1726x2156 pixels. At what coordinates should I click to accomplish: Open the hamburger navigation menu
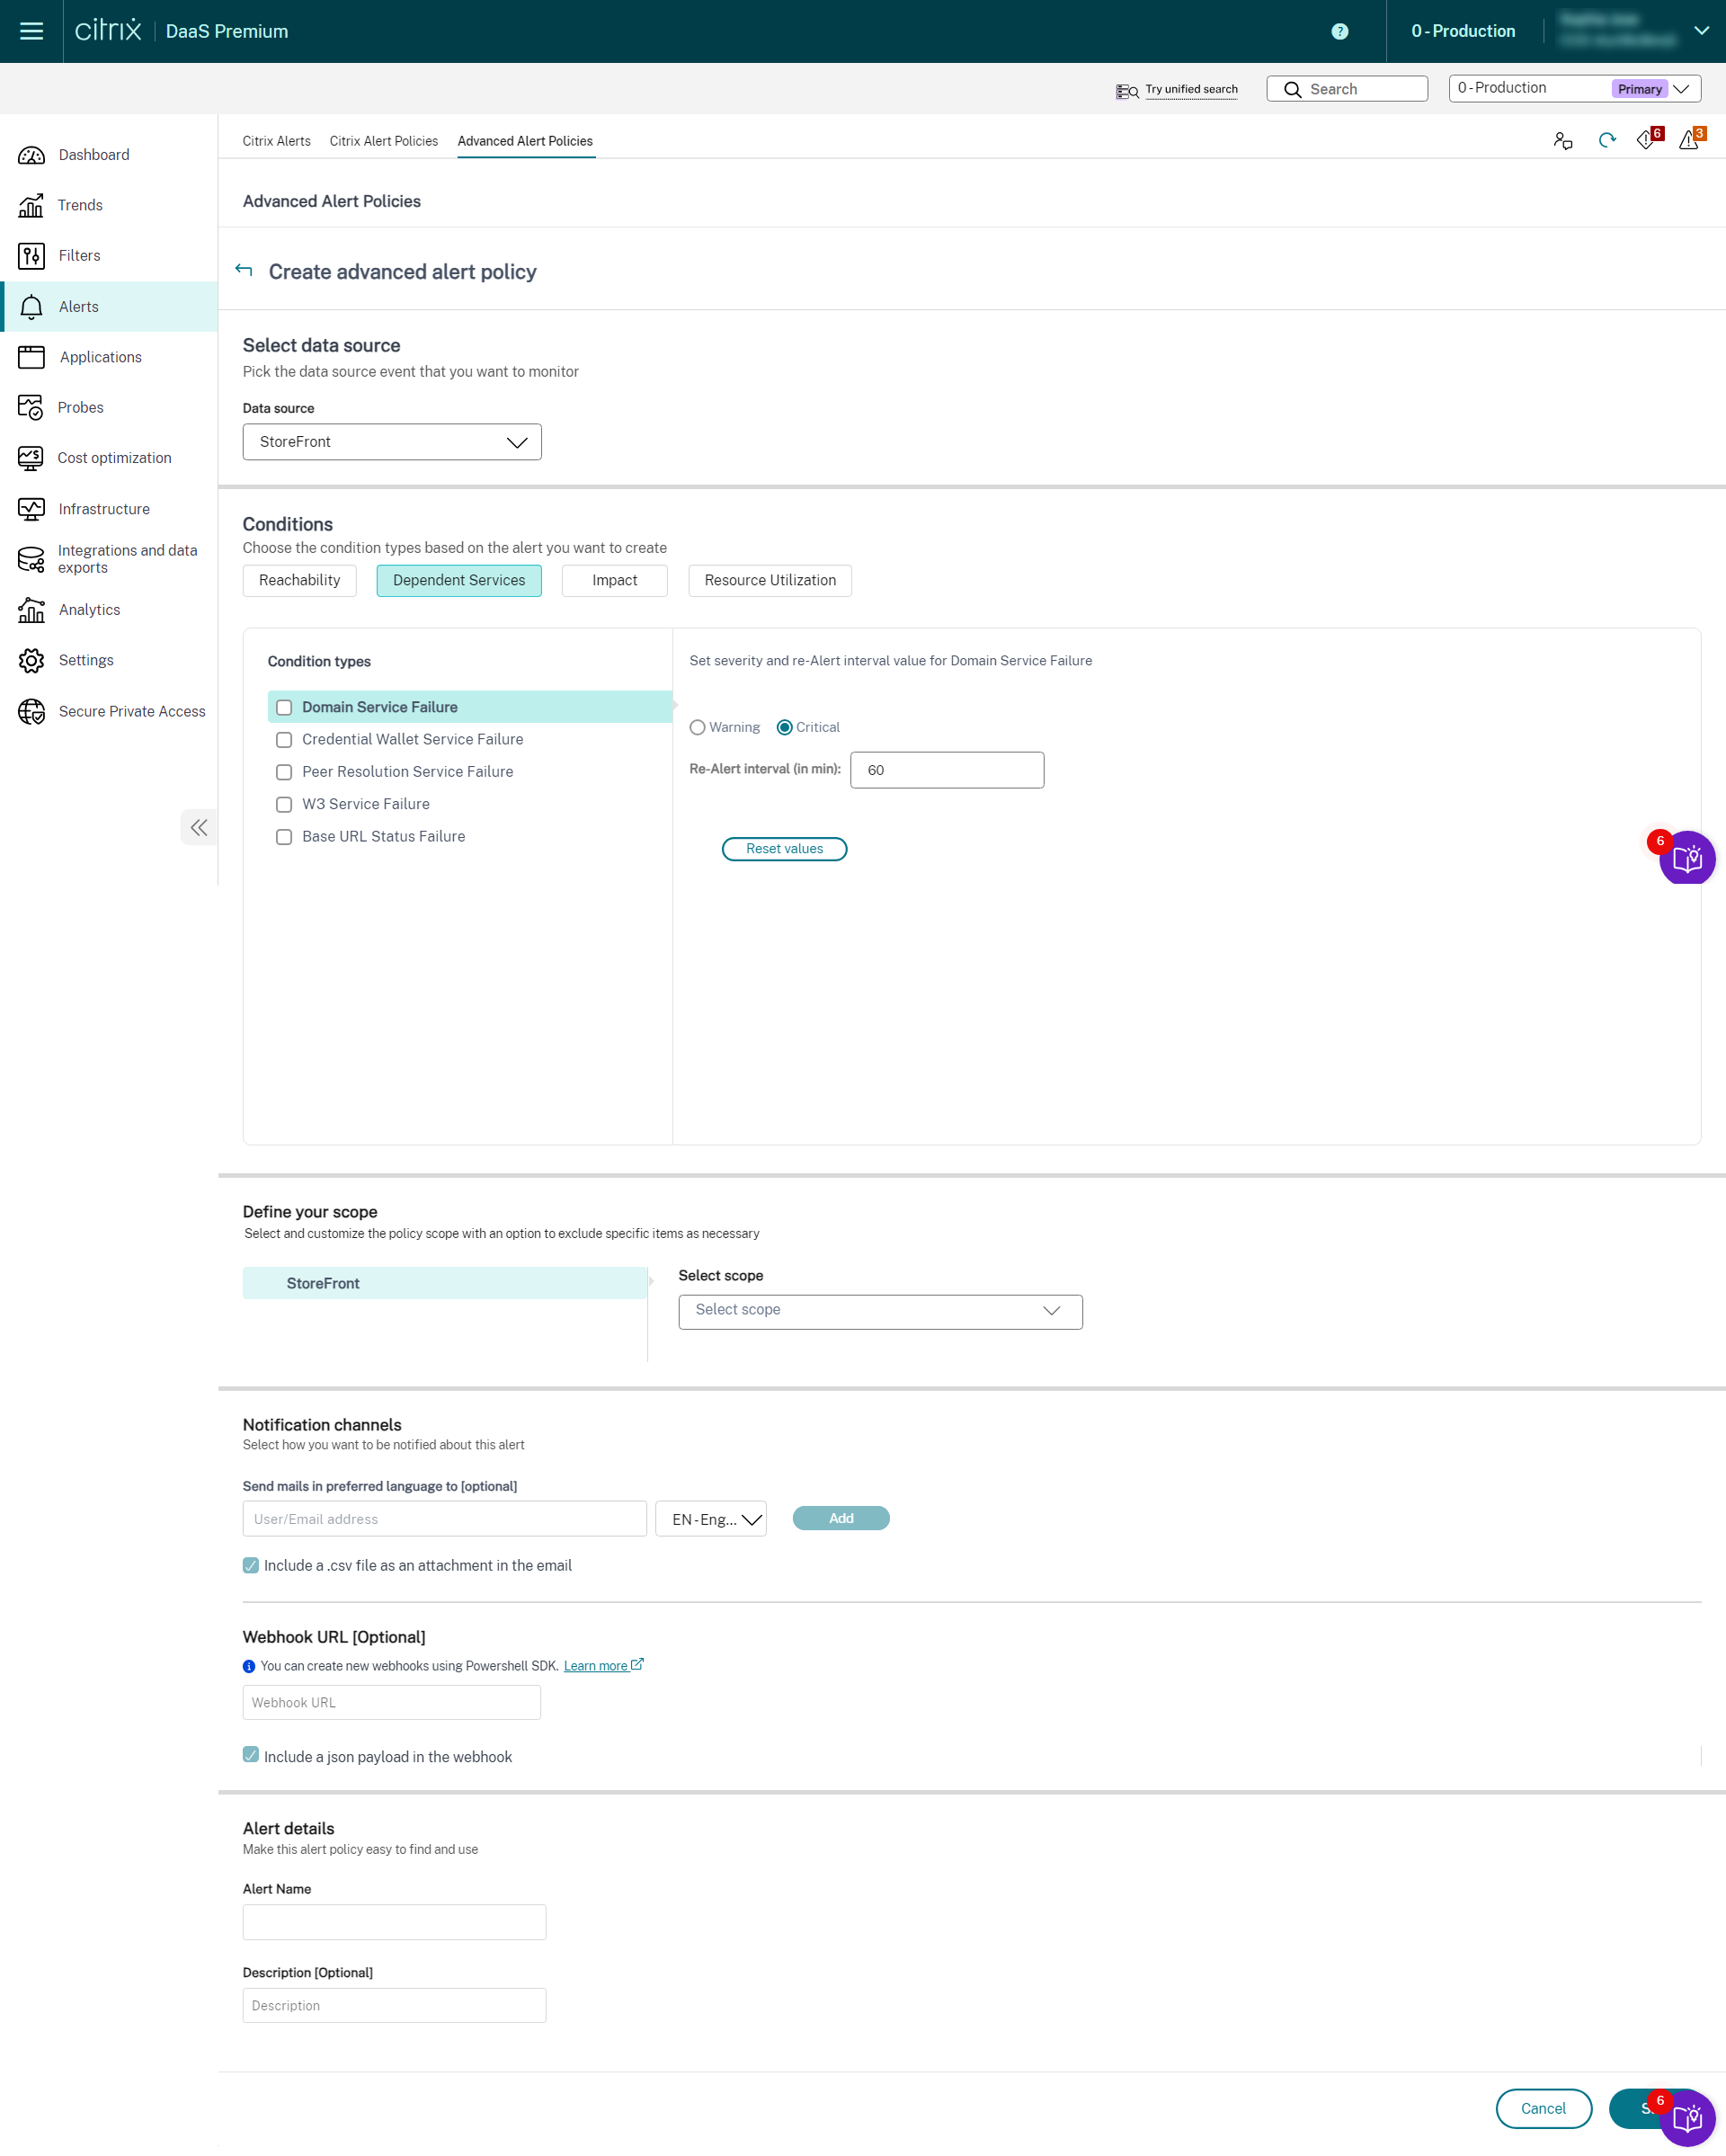[31, 31]
